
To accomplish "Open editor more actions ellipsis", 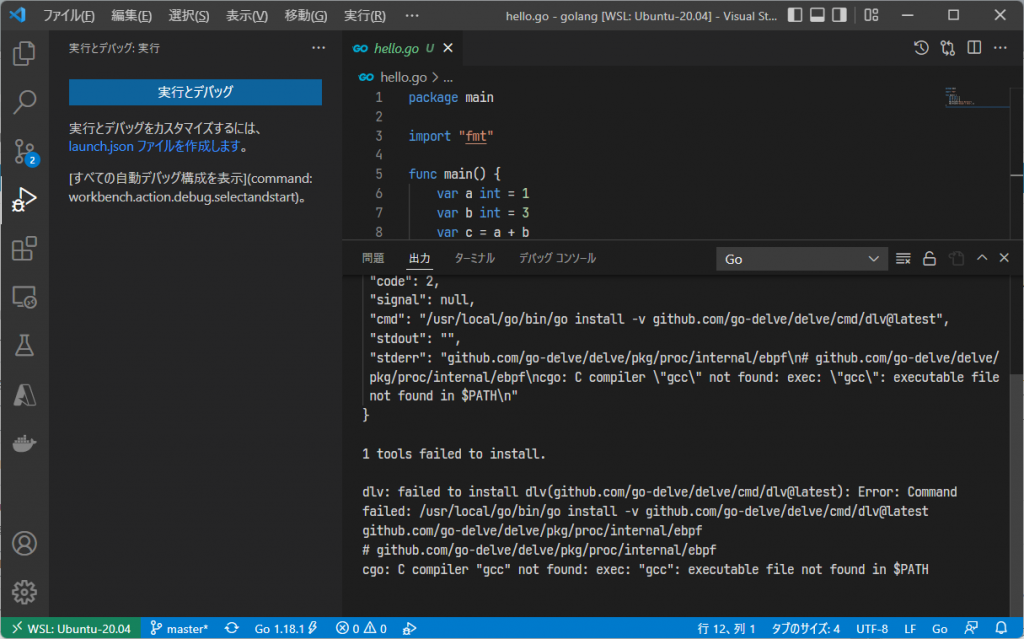I will click(1000, 48).
